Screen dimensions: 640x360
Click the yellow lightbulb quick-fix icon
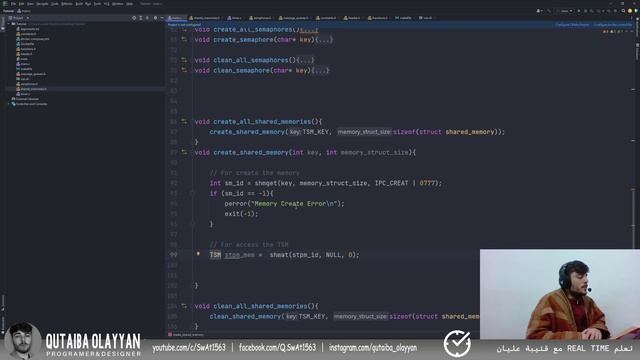tap(198, 254)
